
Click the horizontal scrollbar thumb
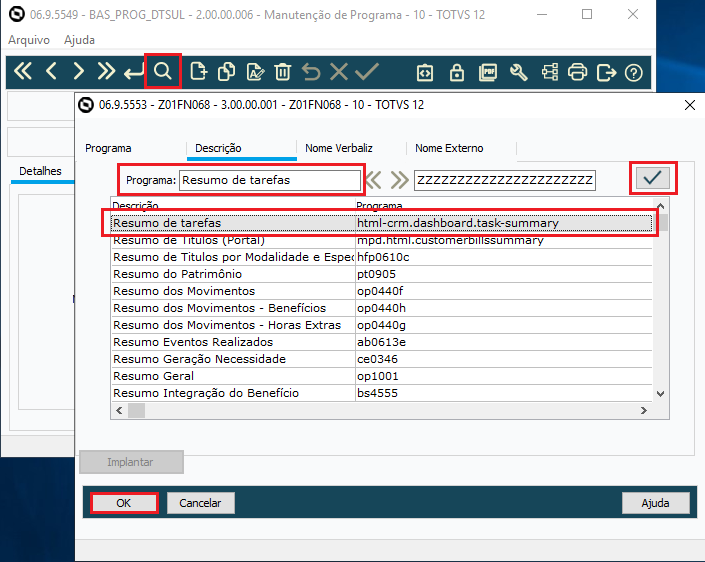tap(137, 410)
